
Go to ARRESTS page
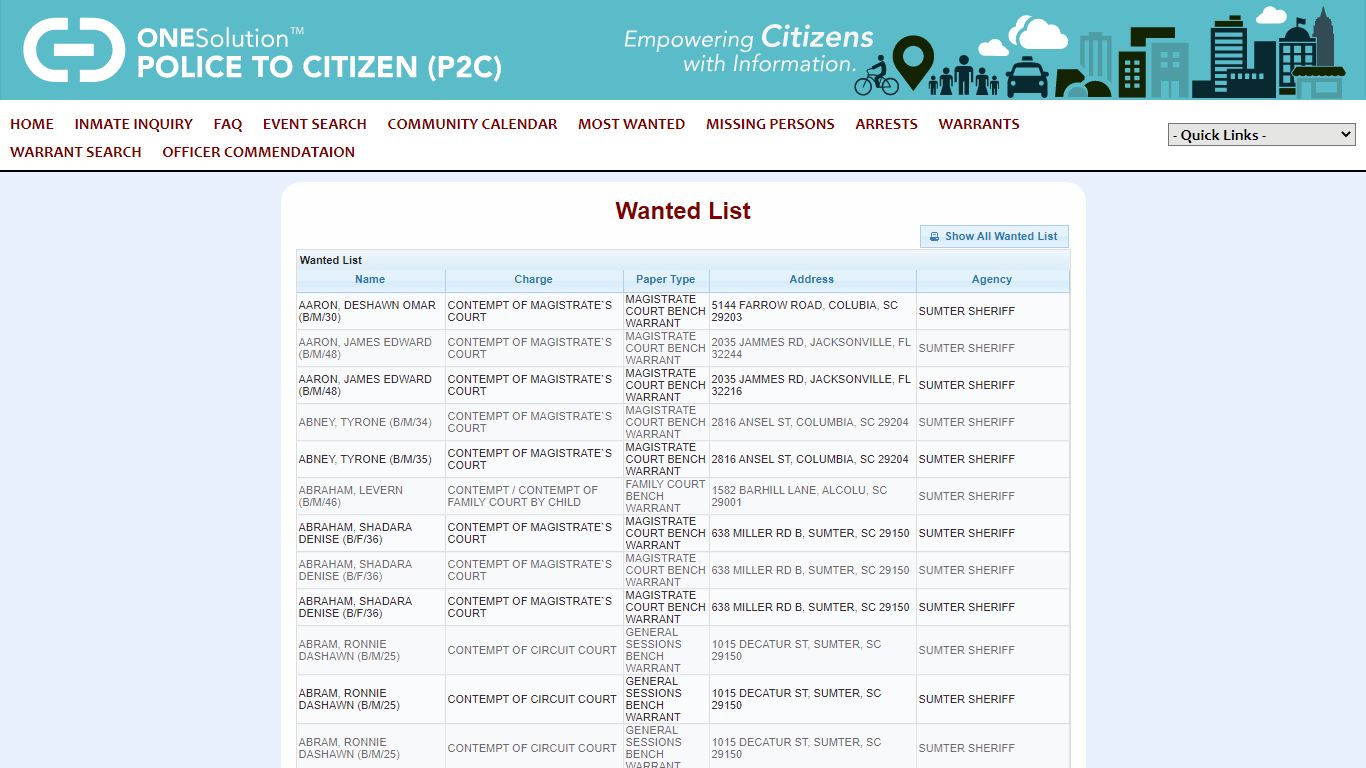point(886,124)
